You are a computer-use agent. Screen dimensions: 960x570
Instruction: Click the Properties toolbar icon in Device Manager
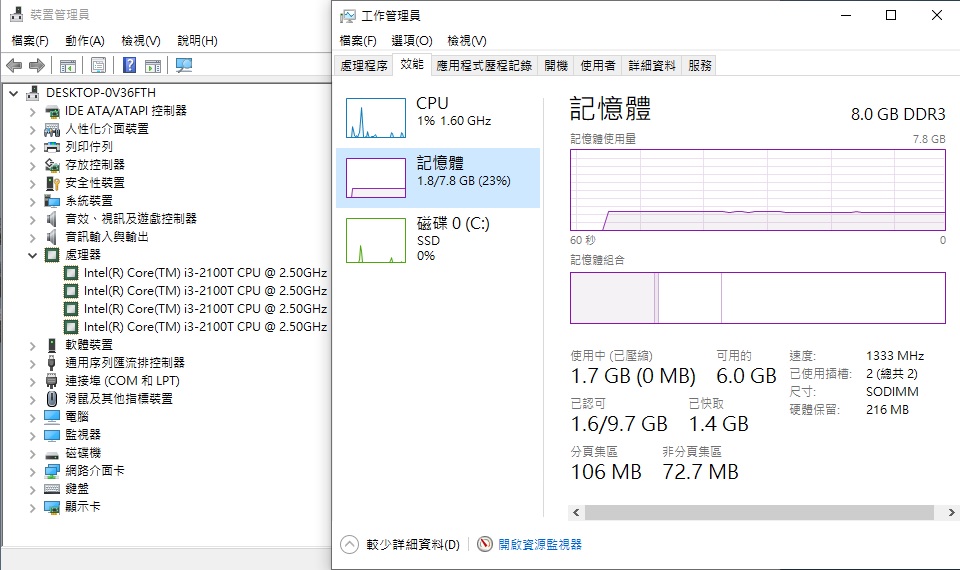pos(98,65)
